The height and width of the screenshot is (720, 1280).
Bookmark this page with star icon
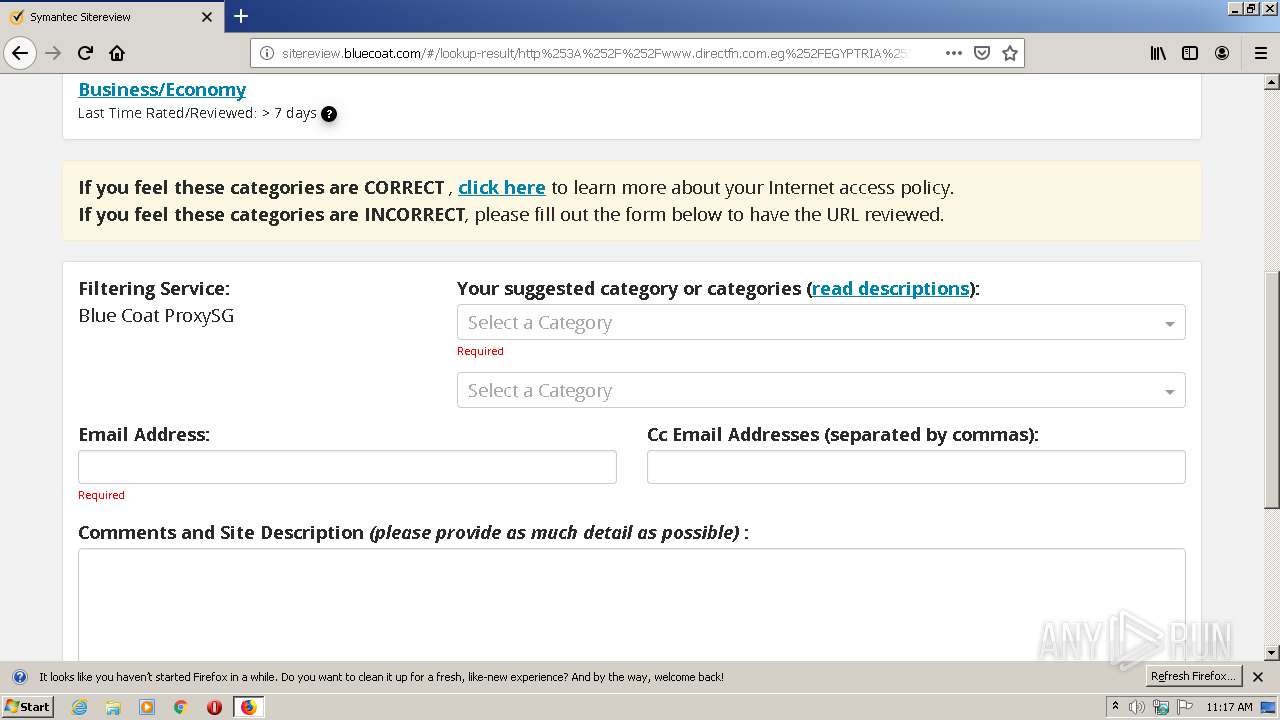1010,53
